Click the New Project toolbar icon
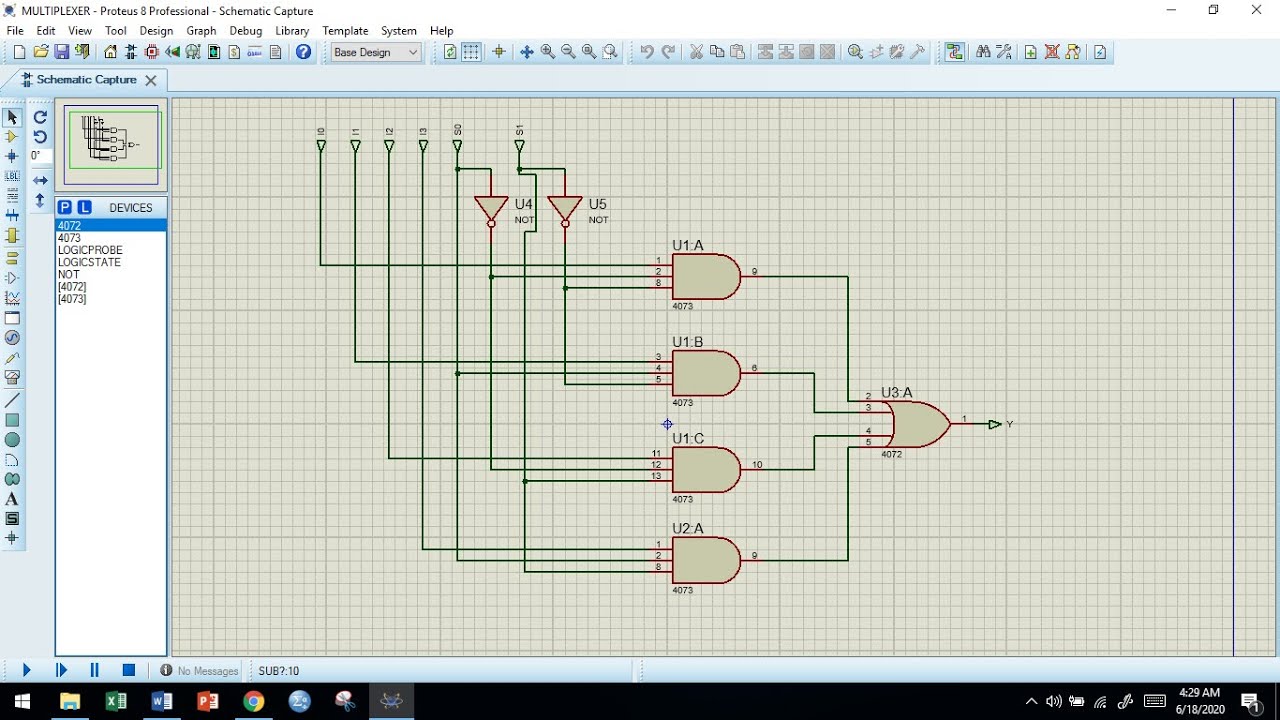The height and width of the screenshot is (720, 1280). click(19, 52)
